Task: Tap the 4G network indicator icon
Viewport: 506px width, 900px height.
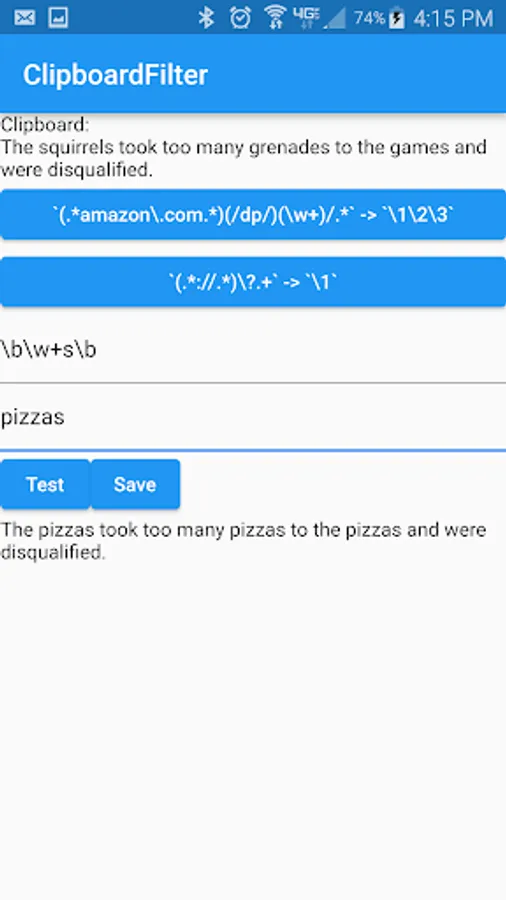Action: [306, 18]
